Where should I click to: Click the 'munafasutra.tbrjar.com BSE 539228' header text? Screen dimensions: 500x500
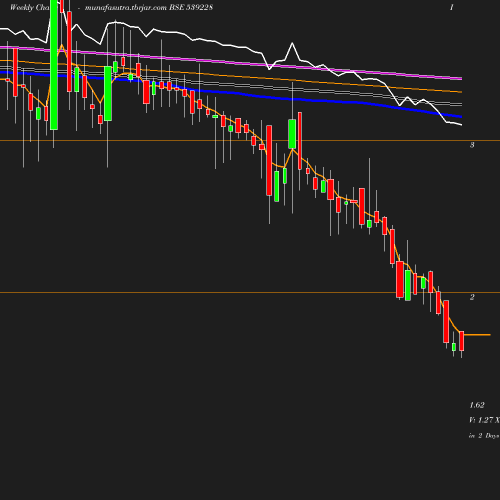pyautogui.click(x=149, y=7)
